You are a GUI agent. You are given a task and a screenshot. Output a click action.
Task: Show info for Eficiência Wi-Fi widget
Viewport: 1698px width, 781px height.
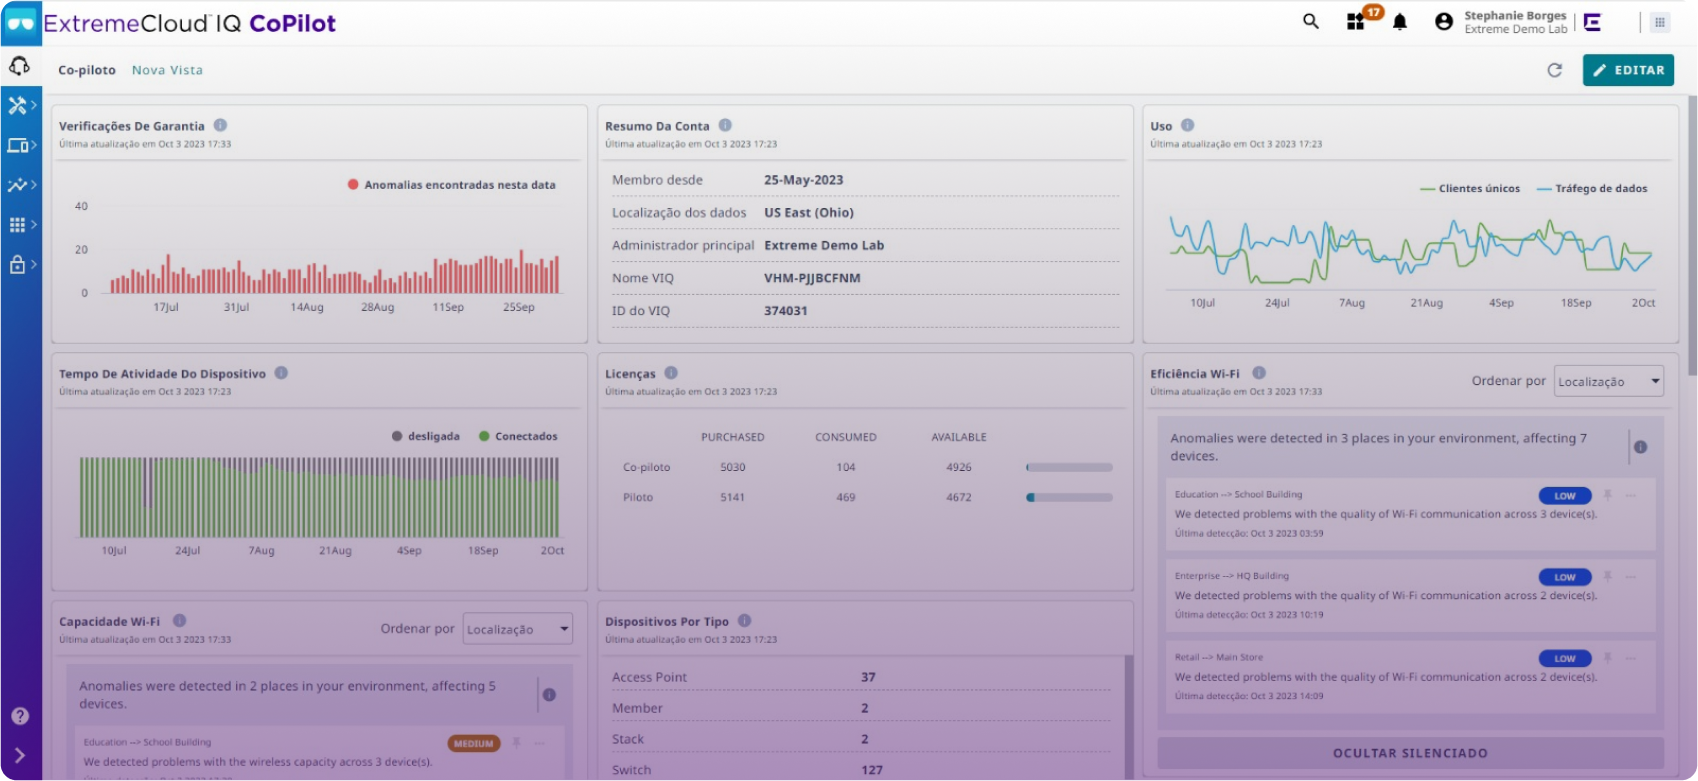coord(1259,373)
